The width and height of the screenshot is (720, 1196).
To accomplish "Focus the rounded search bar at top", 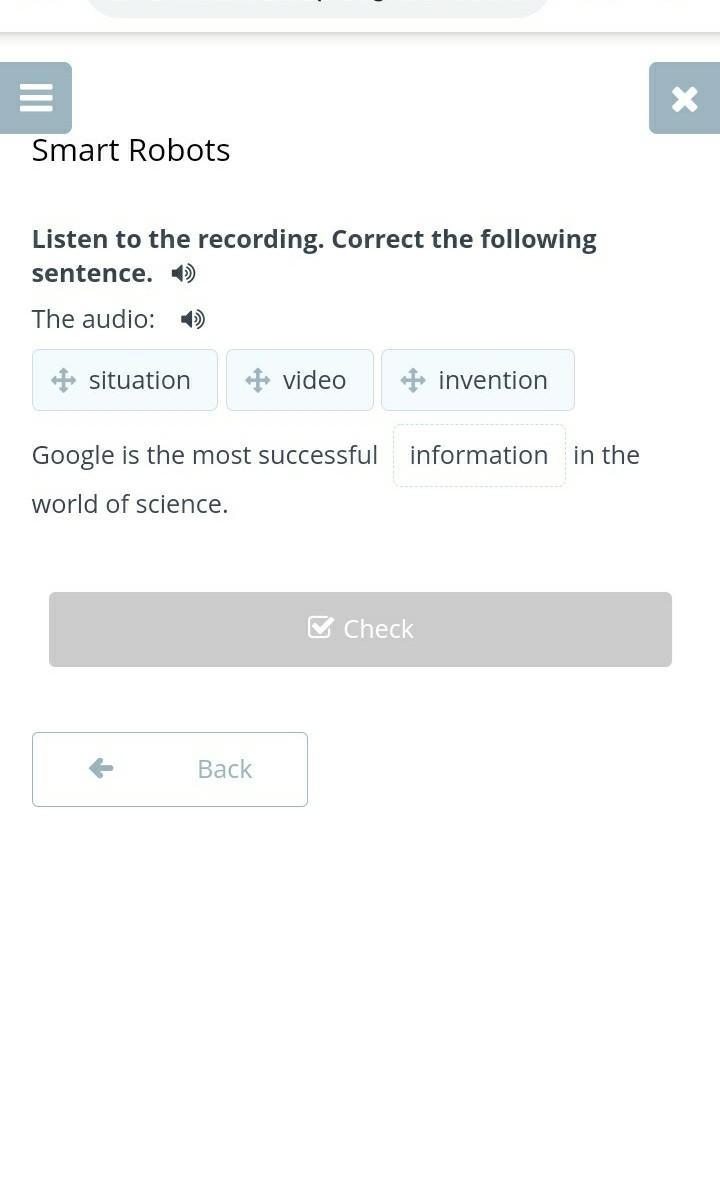I will [318, 8].
